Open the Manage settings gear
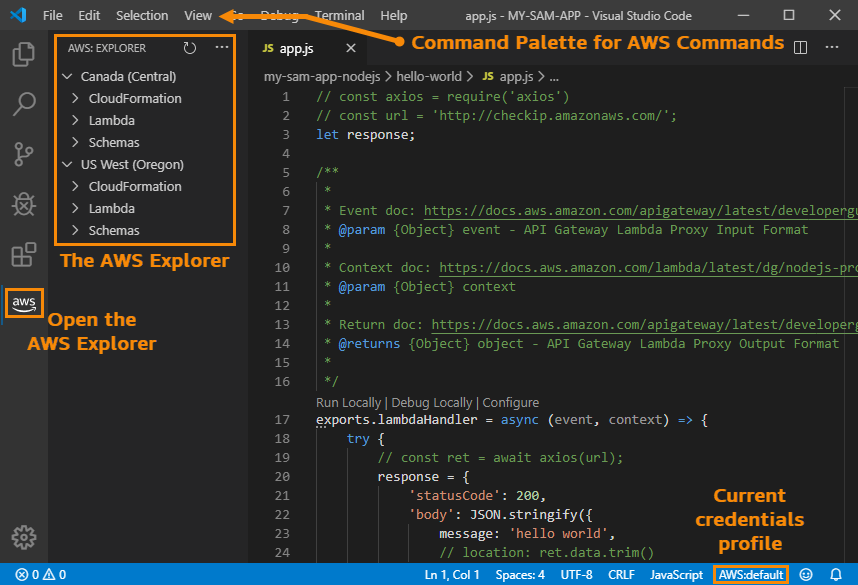858x585 pixels. tap(24, 537)
